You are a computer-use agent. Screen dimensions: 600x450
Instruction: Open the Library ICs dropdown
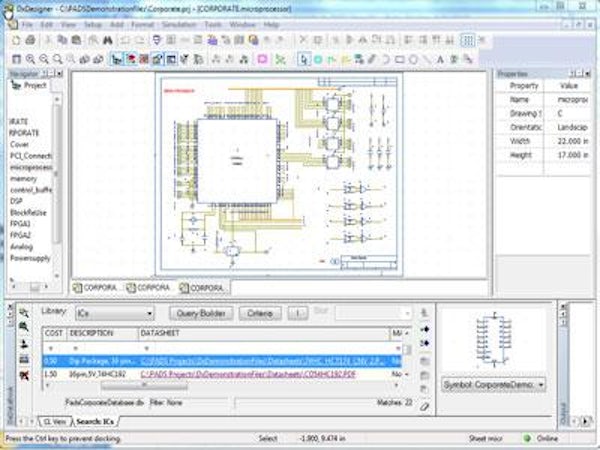point(147,313)
